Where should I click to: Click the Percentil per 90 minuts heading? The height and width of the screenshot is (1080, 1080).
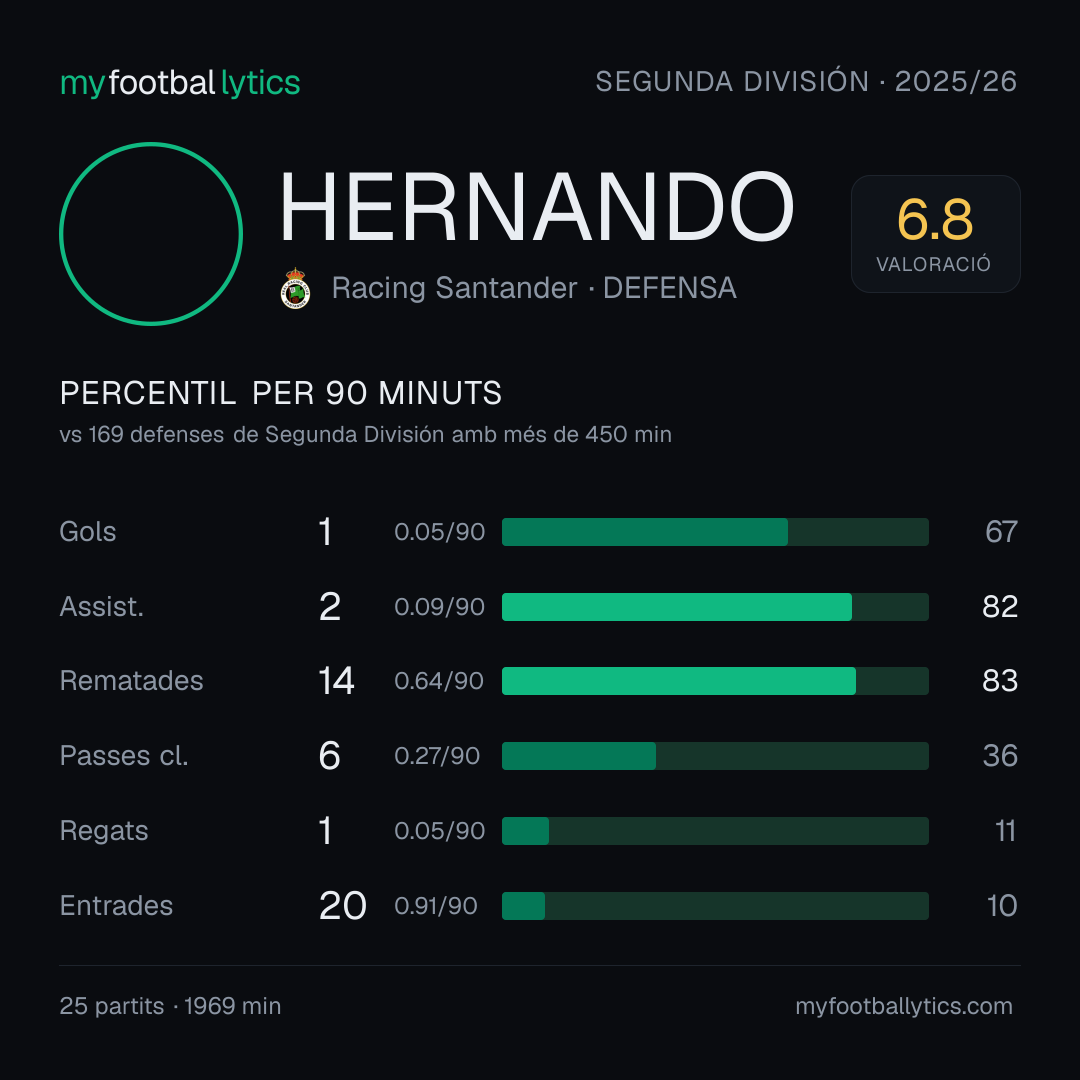[280, 393]
